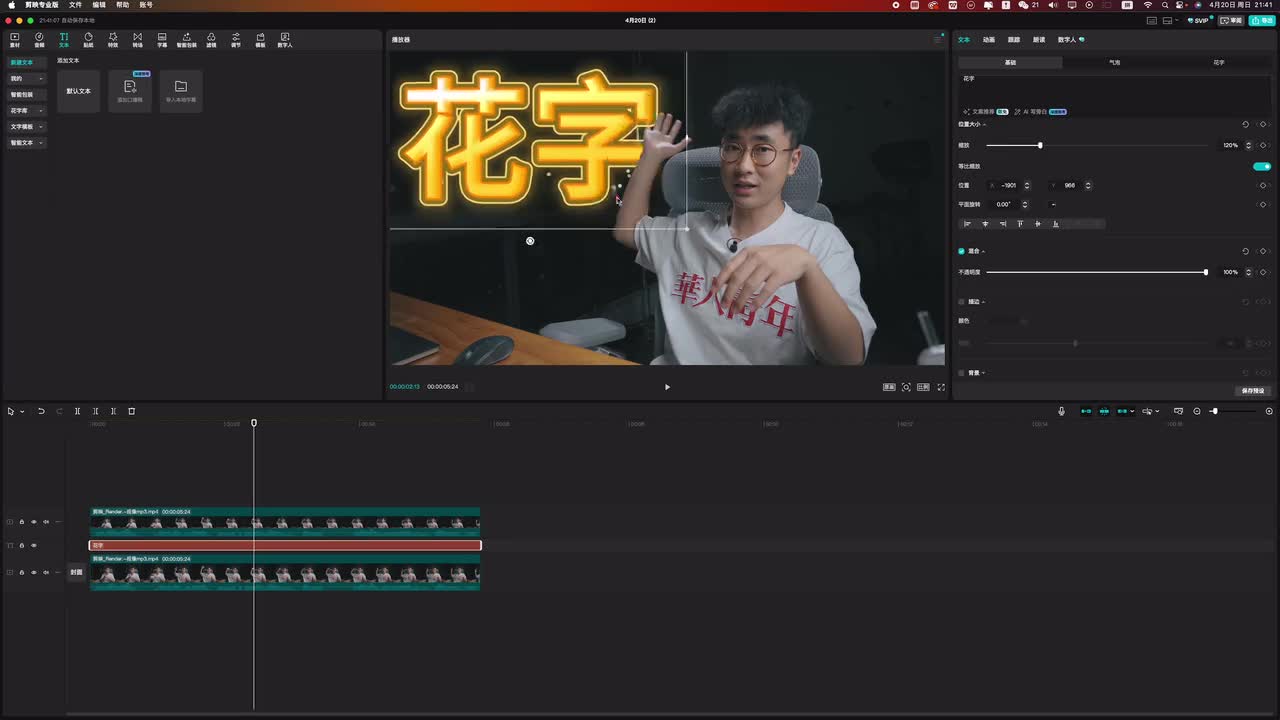Image resolution: width=1280 pixels, height=720 pixels.
Task: Click the 不透明度 opacity slider handle
Action: click(x=1205, y=272)
